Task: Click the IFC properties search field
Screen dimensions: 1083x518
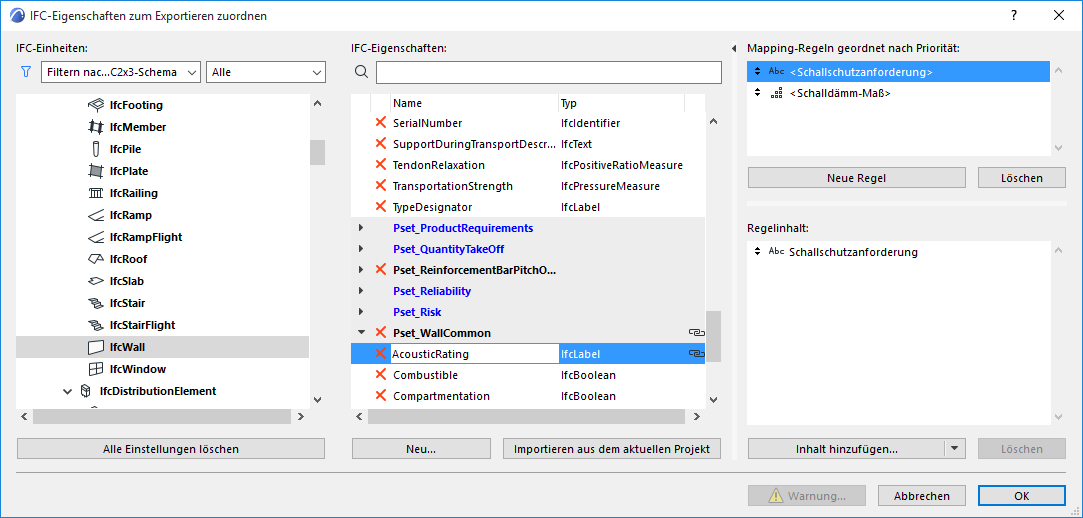Action: (548, 72)
